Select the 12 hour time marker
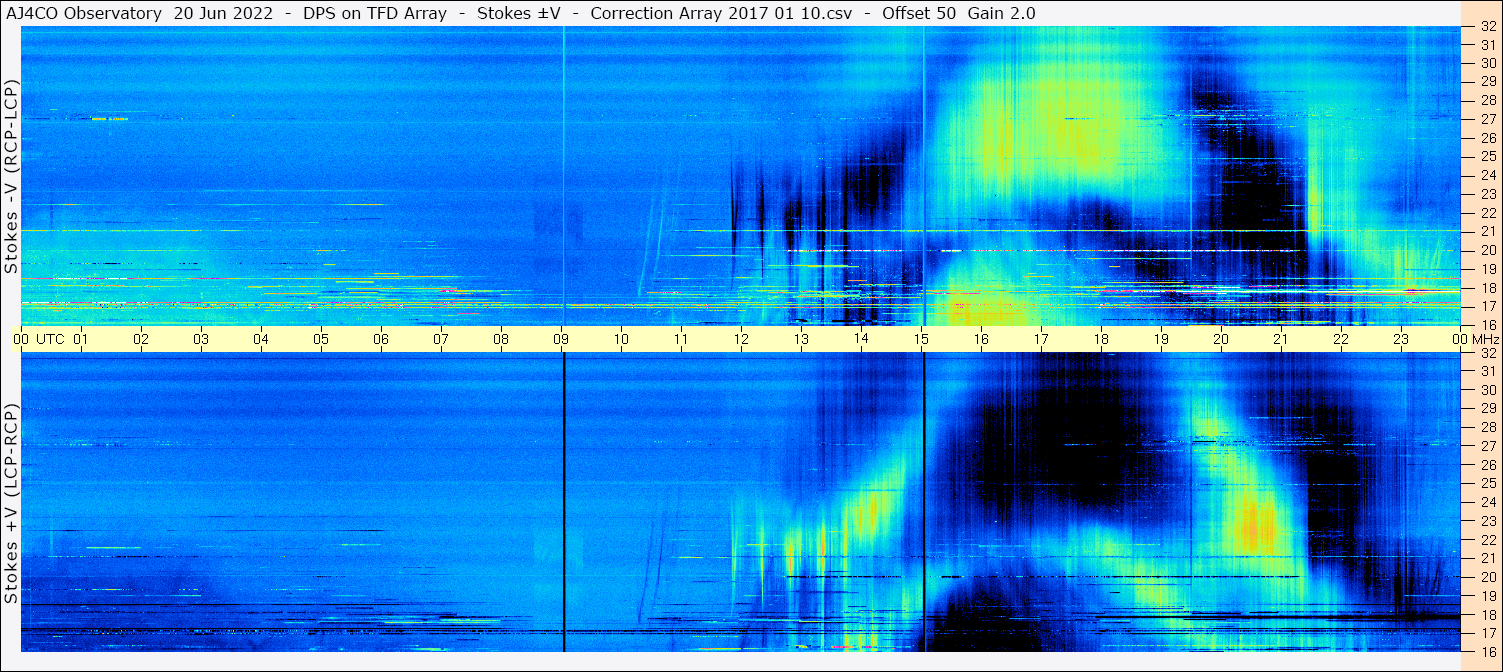The image size is (1503, 672). [x=741, y=339]
